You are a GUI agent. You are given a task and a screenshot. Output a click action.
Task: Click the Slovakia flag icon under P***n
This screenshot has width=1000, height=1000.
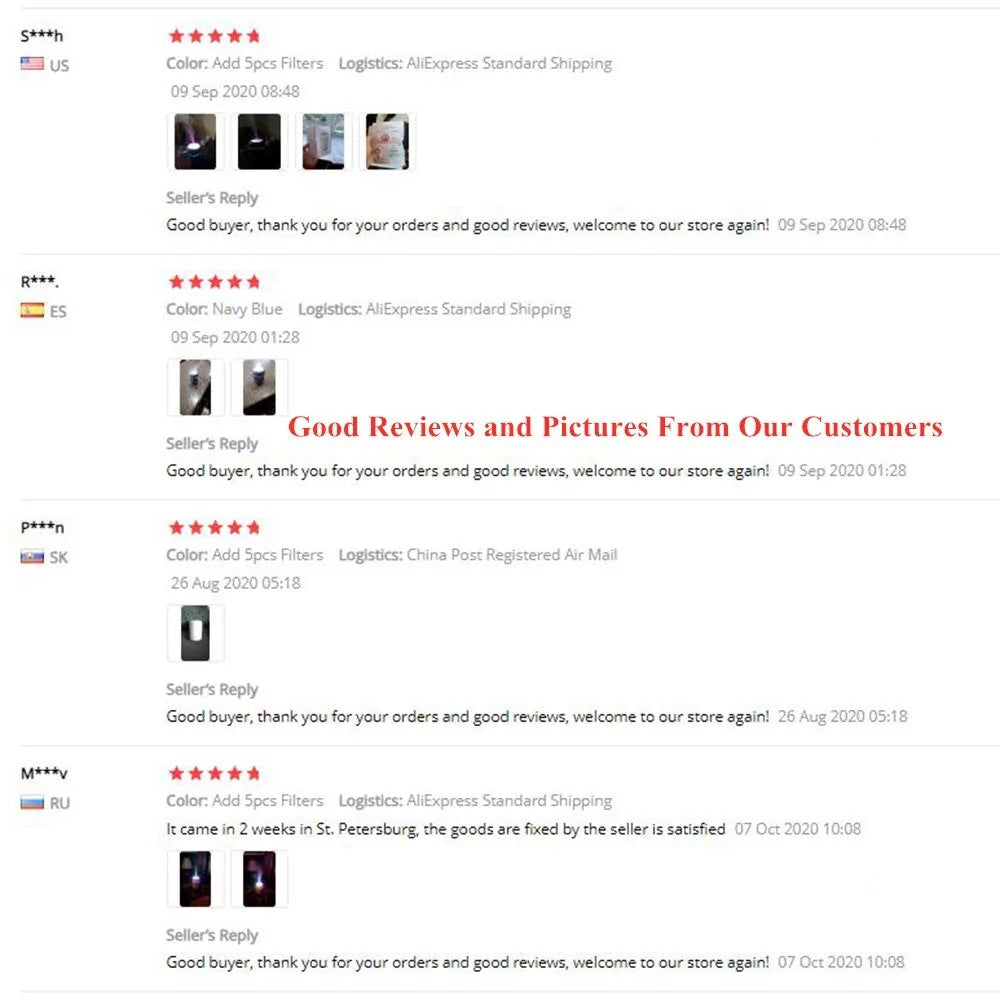pyautogui.click(x=32, y=556)
